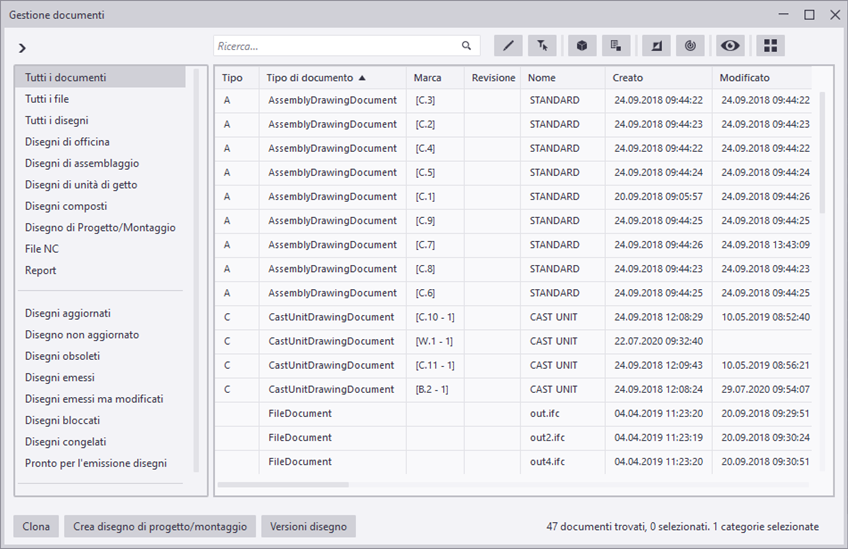The width and height of the screenshot is (848, 549).
Task: Sort by the Modificato column header
Action: tap(762, 78)
